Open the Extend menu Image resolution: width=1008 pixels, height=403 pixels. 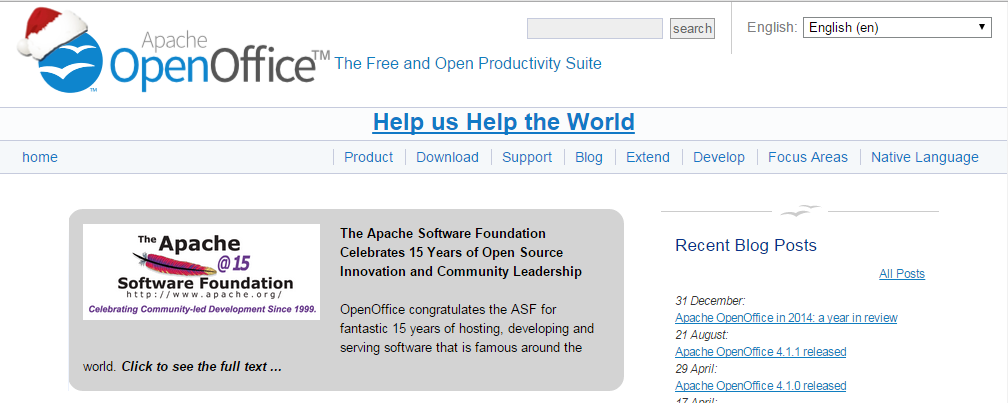point(648,157)
